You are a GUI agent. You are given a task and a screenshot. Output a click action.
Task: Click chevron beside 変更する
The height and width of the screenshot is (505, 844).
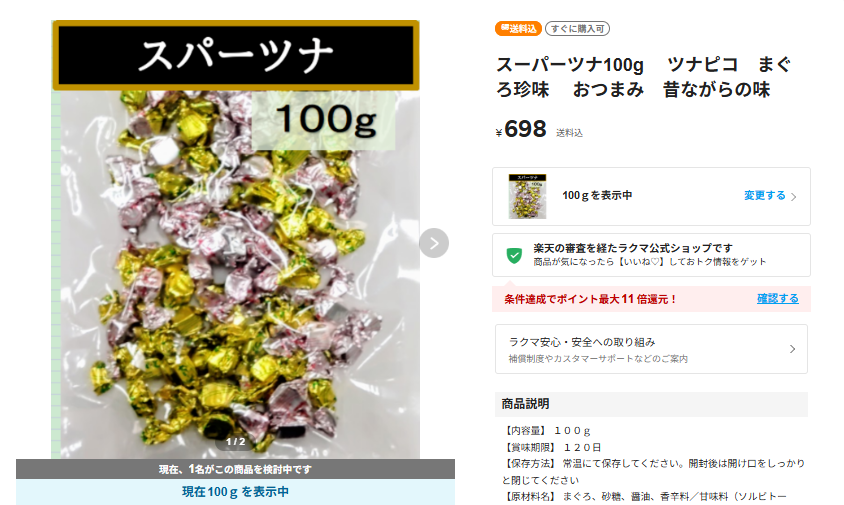[793, 197]
